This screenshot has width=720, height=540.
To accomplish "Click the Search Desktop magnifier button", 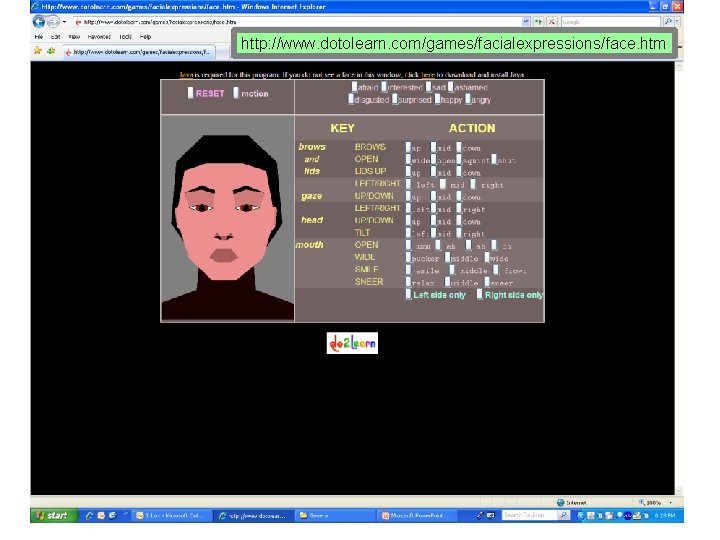I will coord(563,515).
